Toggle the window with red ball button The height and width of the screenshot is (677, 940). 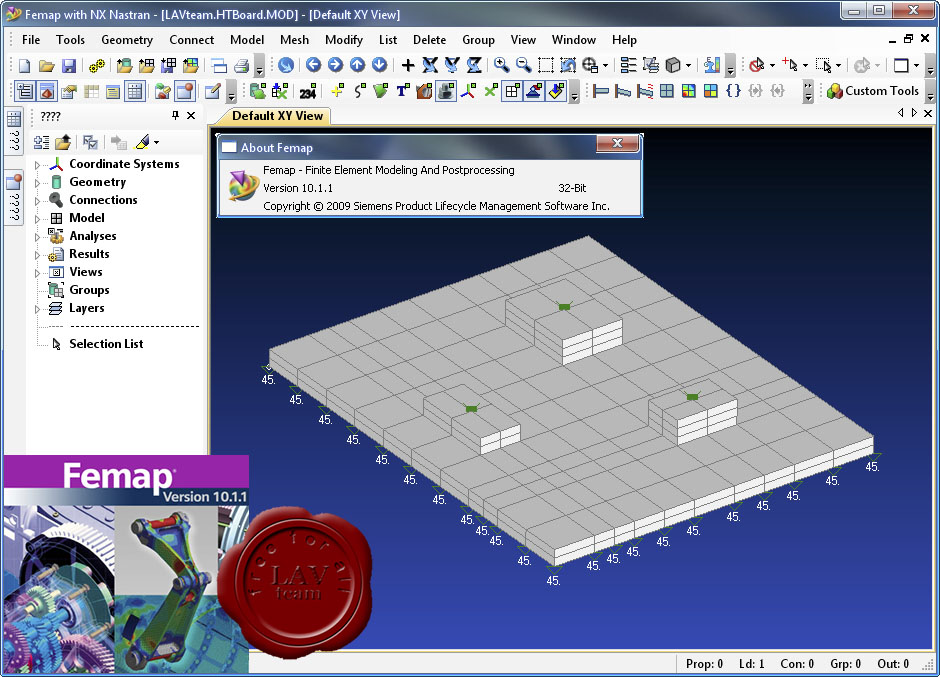pos(185,91)
